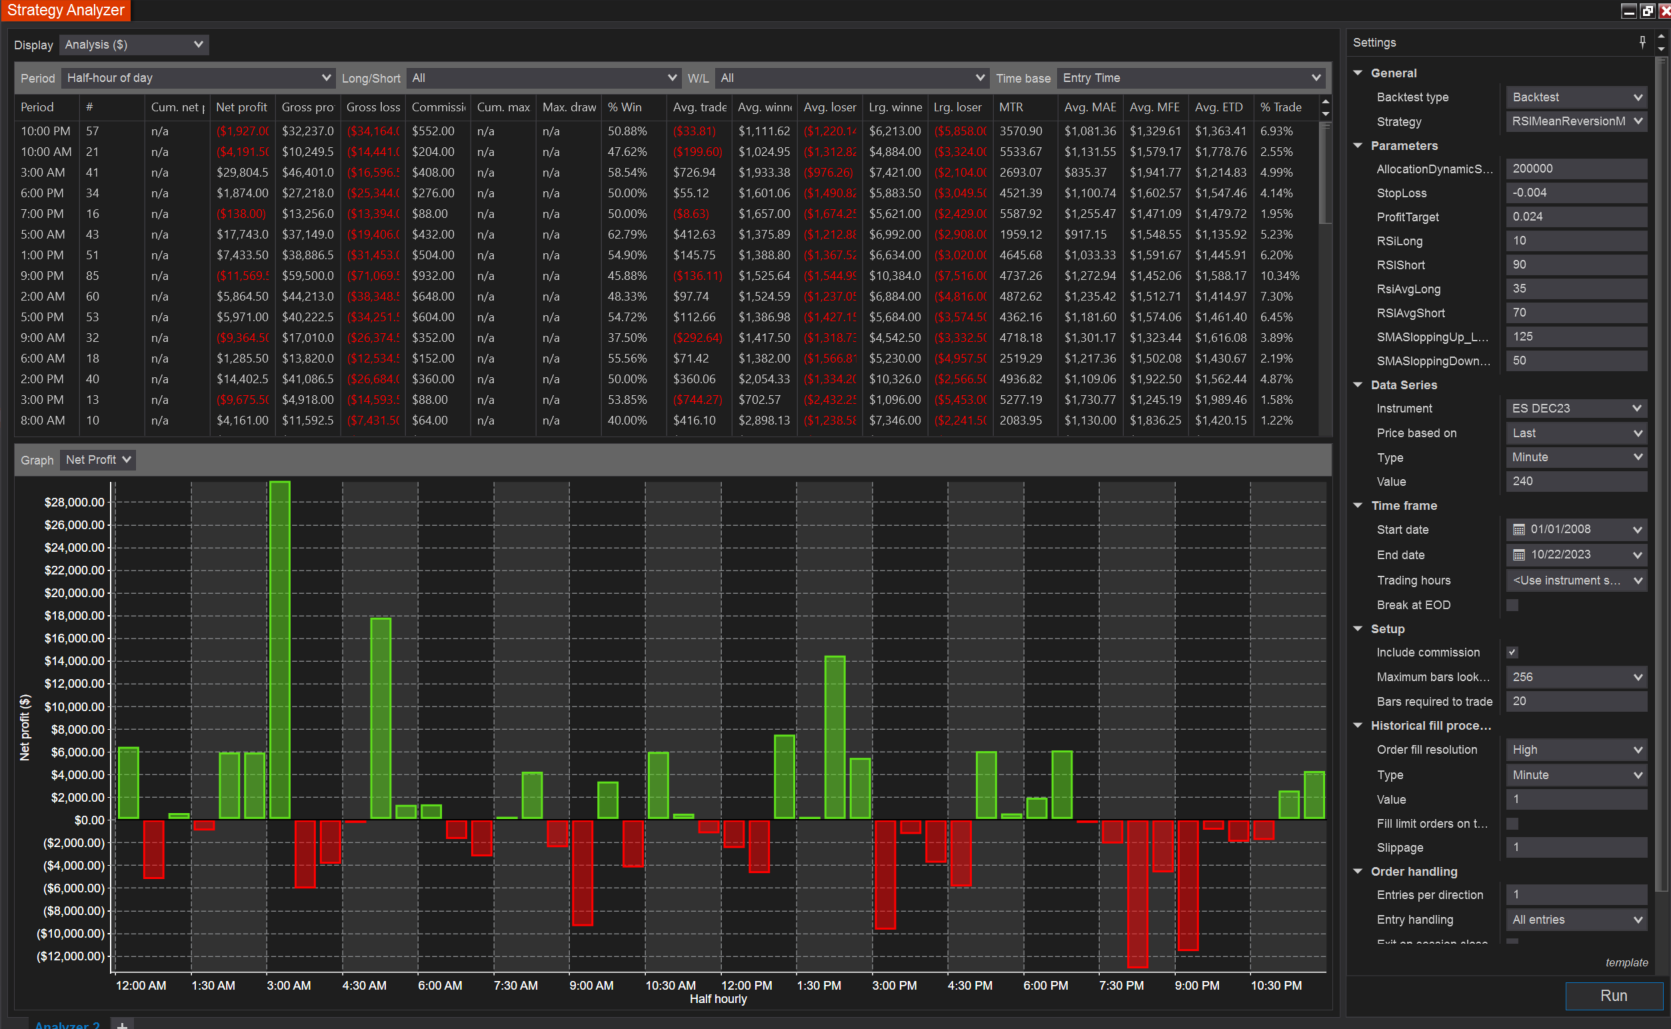Sort by the Avg. MAE column header
The width and height of the screenshot is (1671, 1029).
pos(1090,107)
